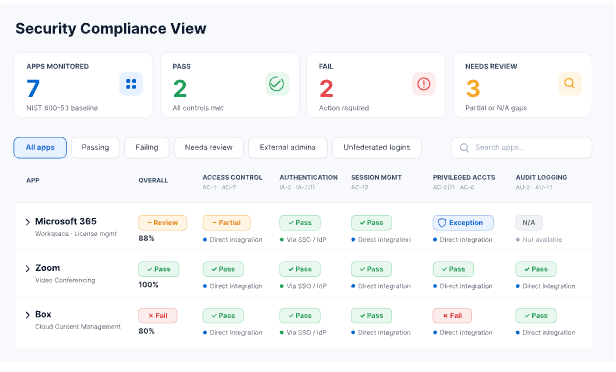Click Zoom privileged accounts Pass badge
The height and width of the screenshot is (372, 616).
coord(453,269)
